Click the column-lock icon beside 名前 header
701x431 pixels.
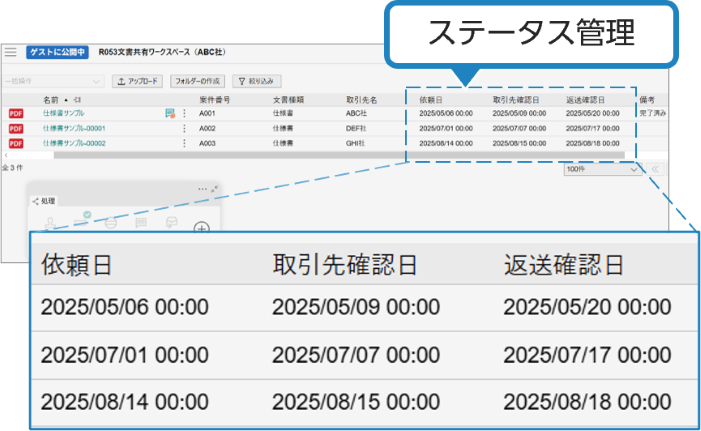coord(77,100)
